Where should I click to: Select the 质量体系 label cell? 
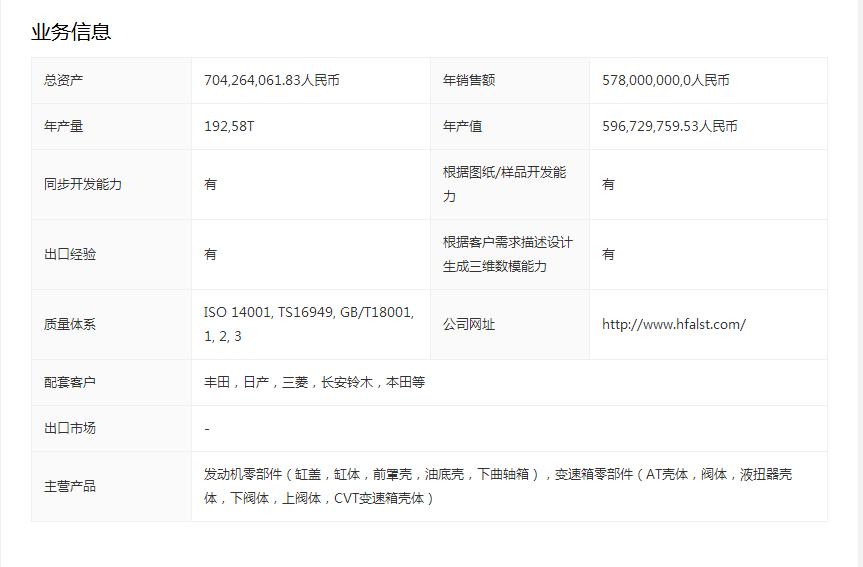pyautogui.click(x=111, y=324)
